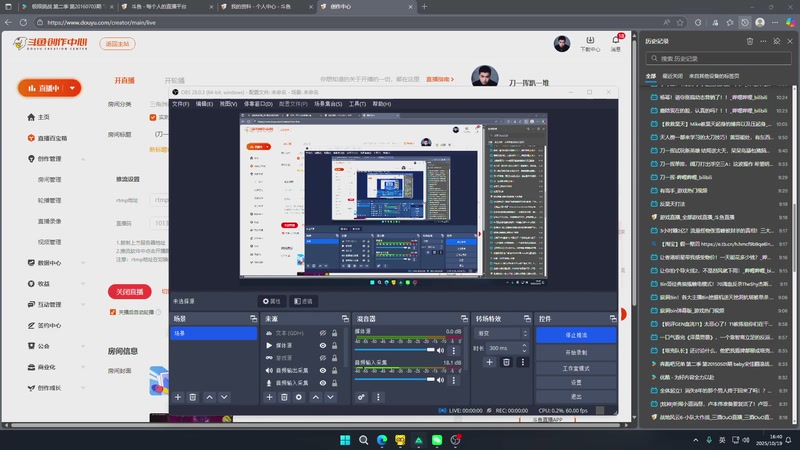Click 工作室模式 button in OBS controls
This screenshot has height=450, width=800.
click(x=576, y=368)
